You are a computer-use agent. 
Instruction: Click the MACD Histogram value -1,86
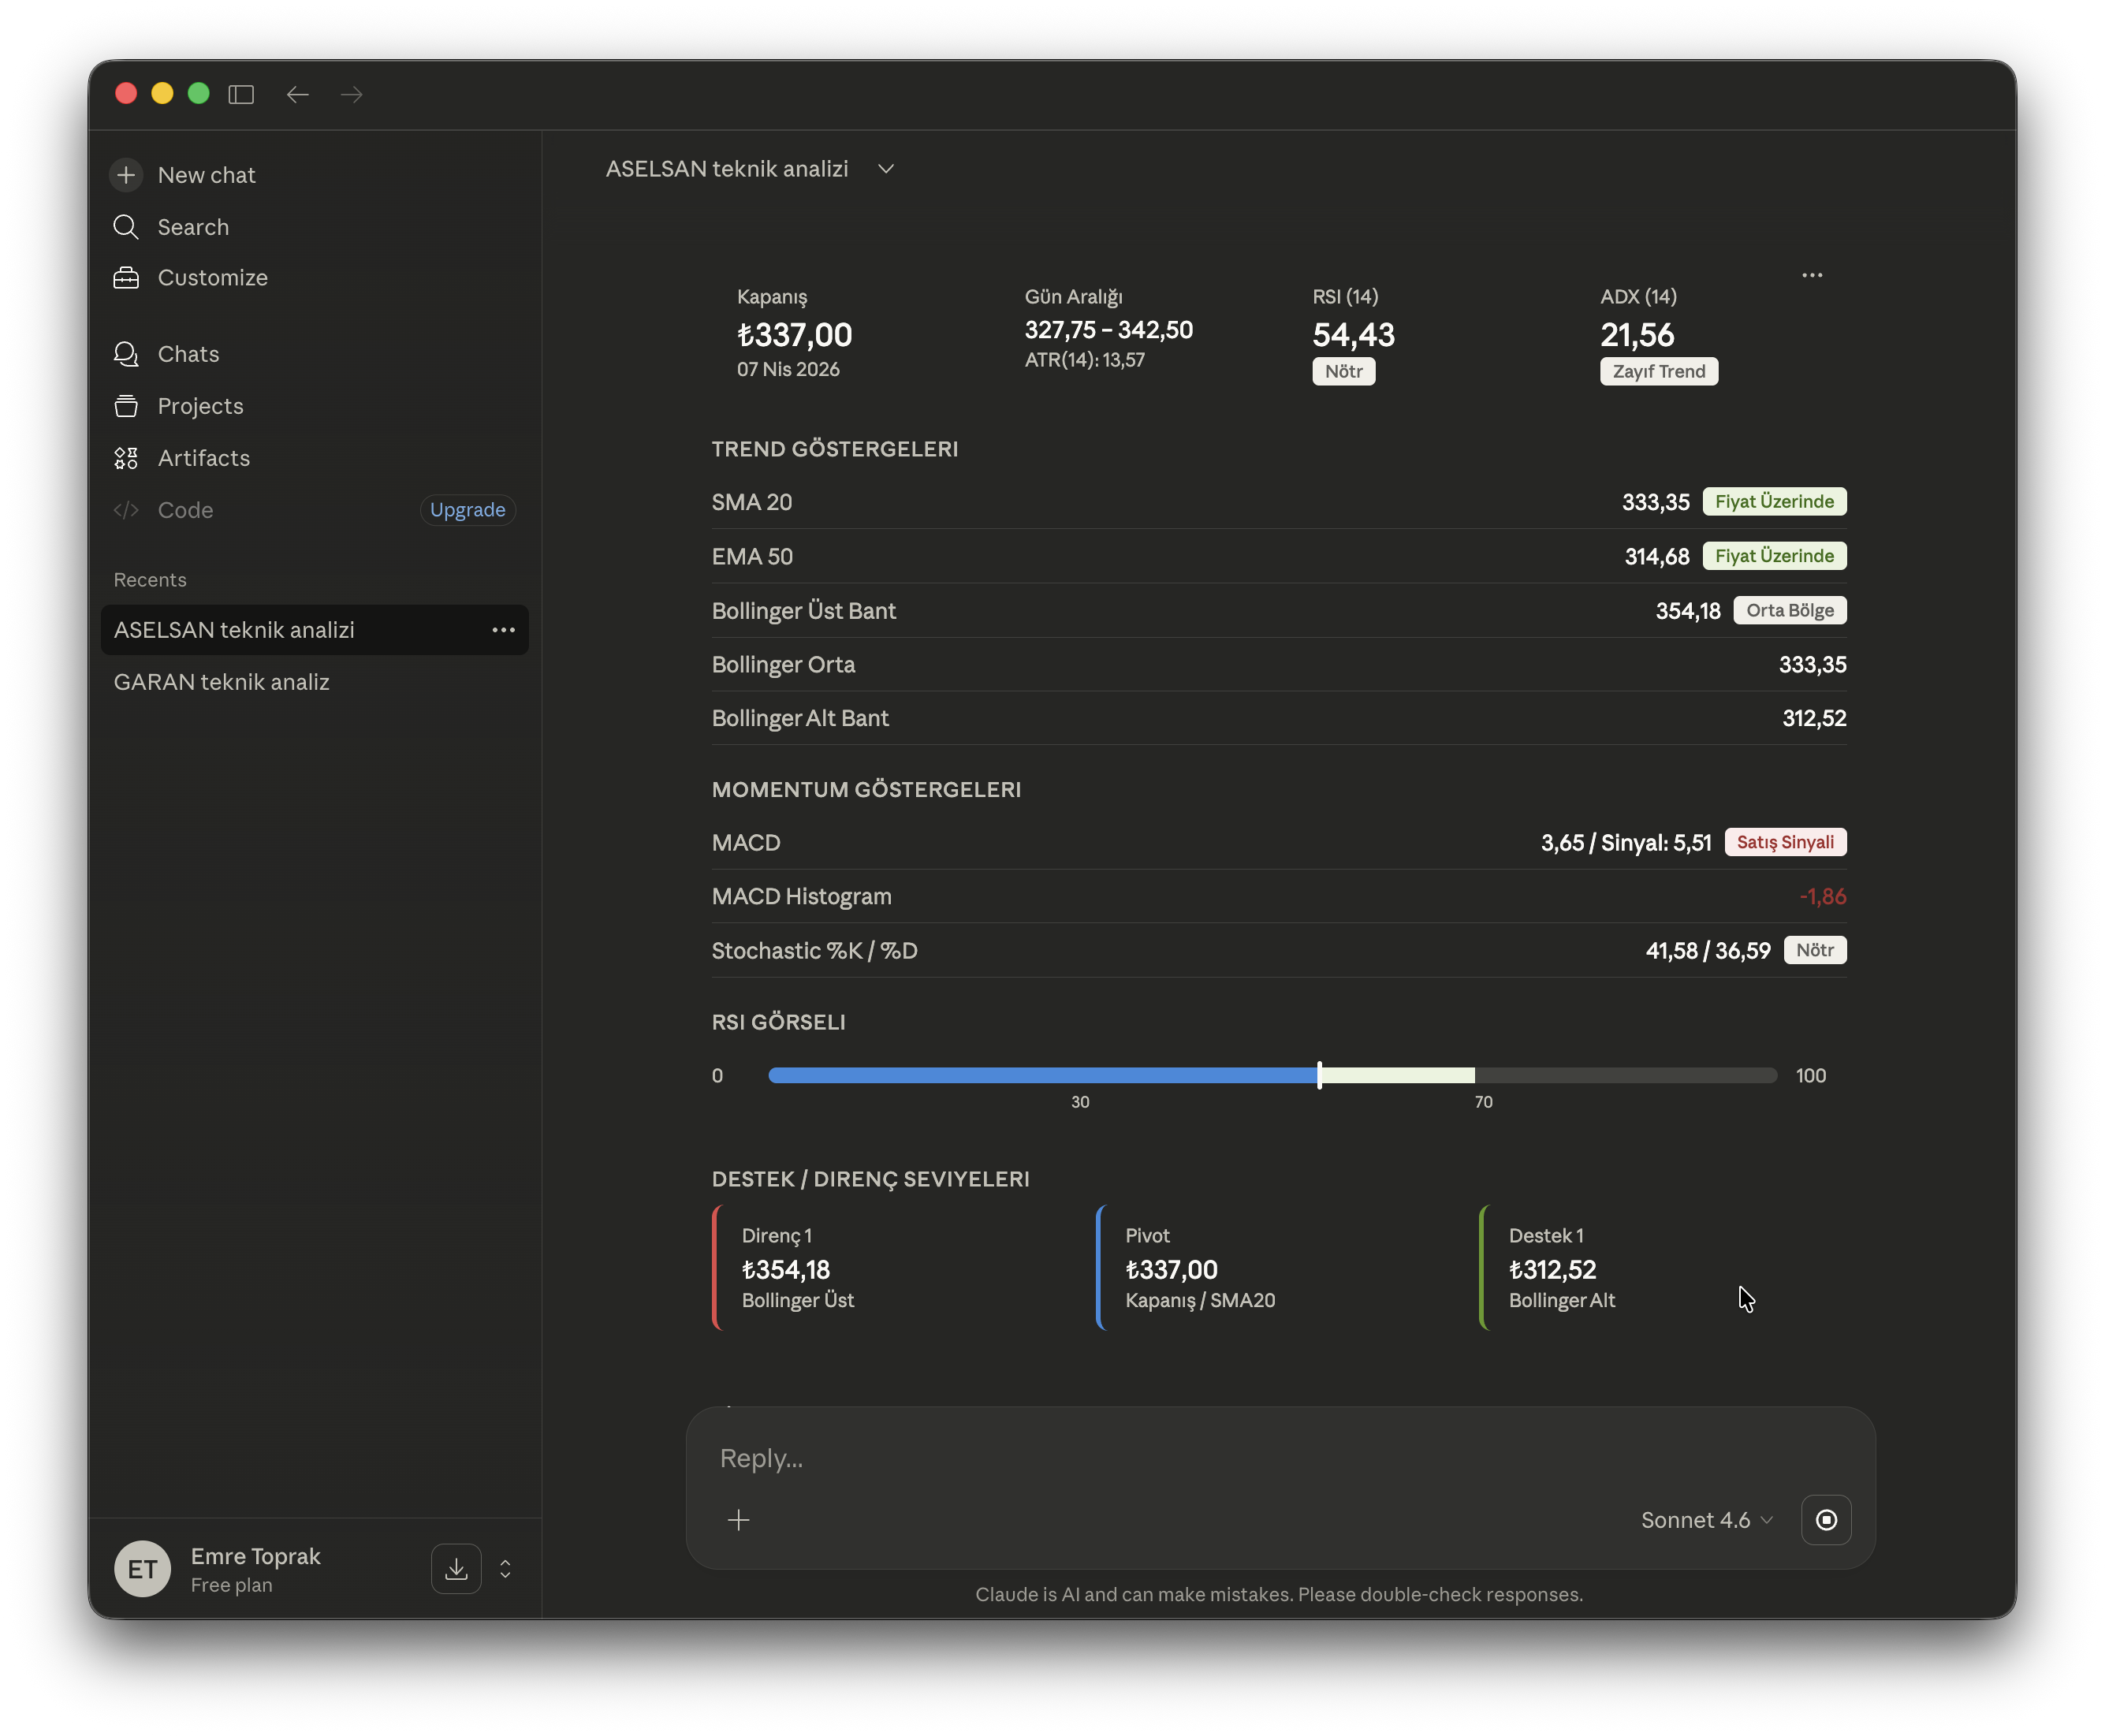pos(1822,896)
